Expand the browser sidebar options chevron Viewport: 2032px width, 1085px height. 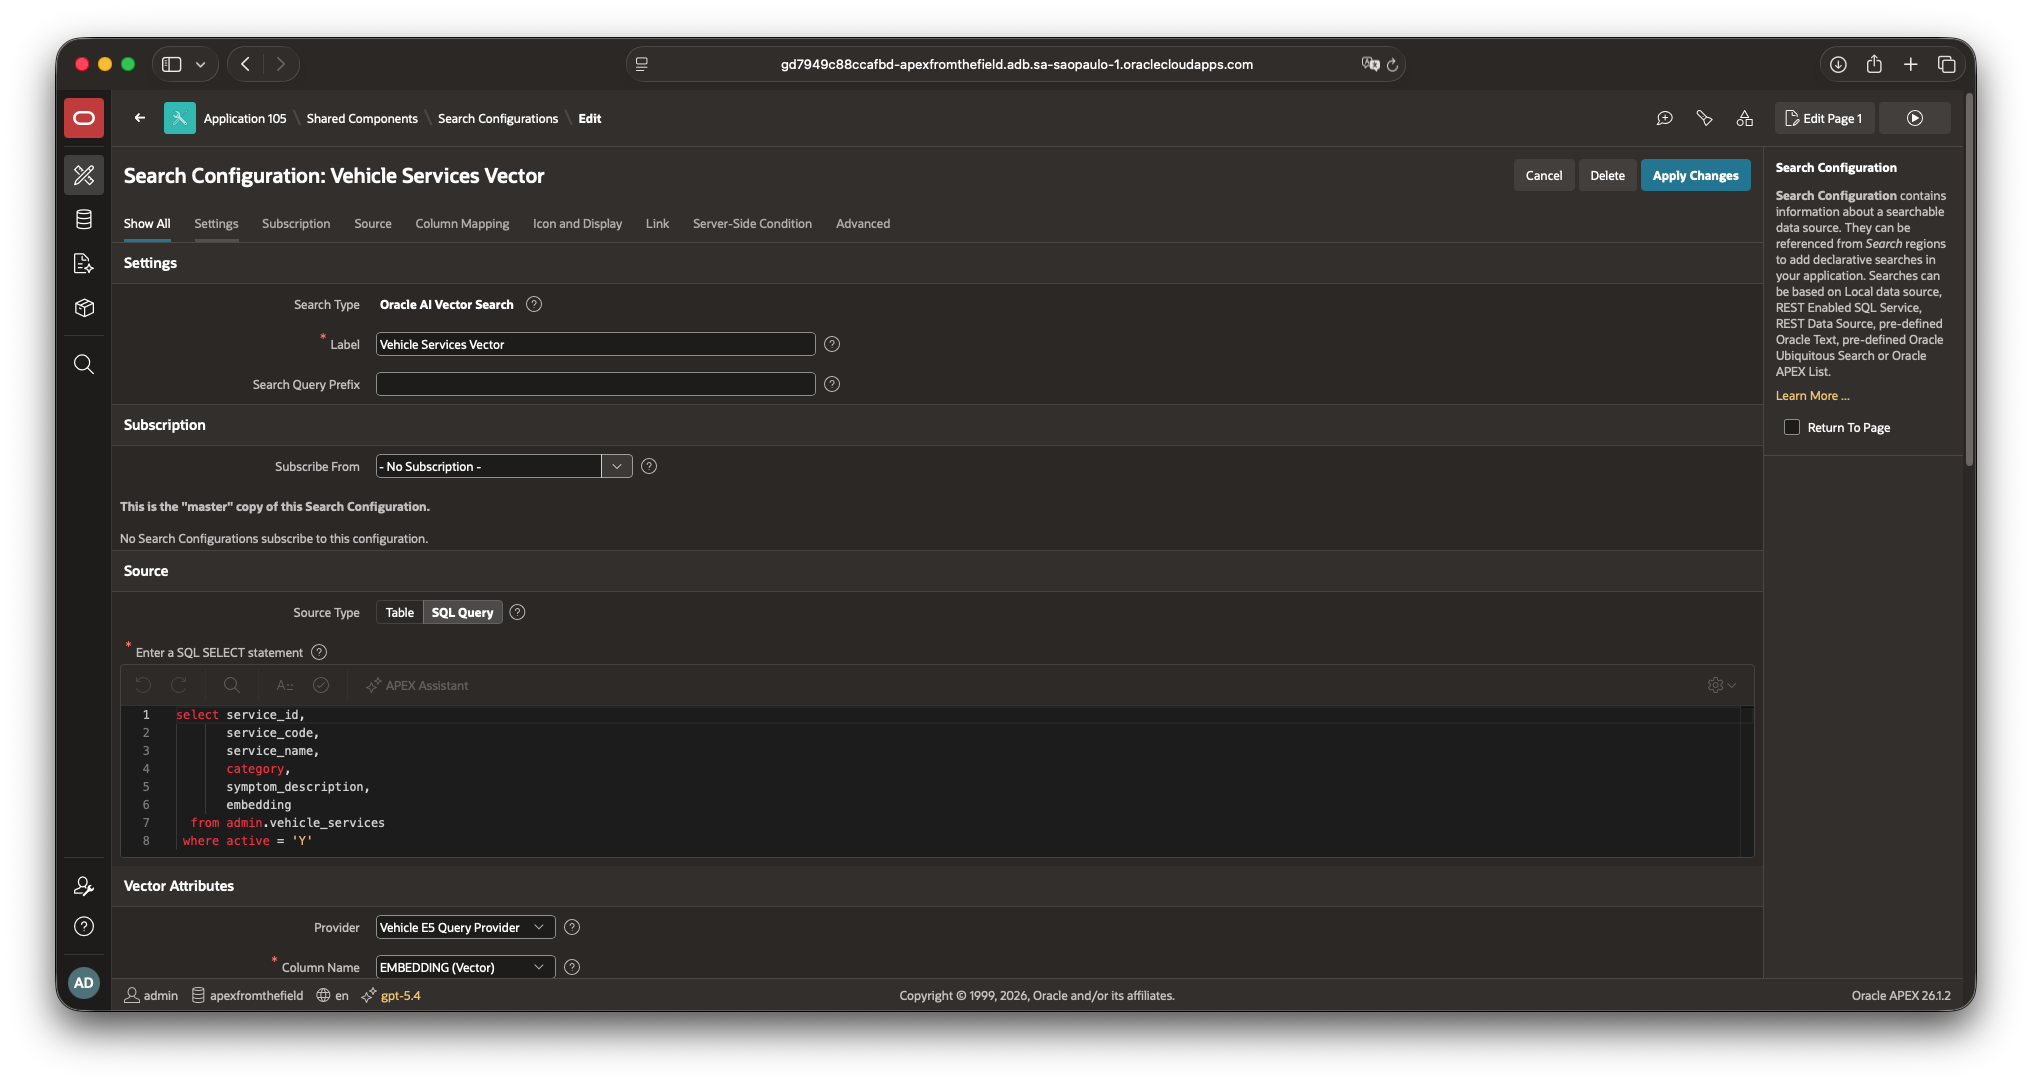coord(200,64)
